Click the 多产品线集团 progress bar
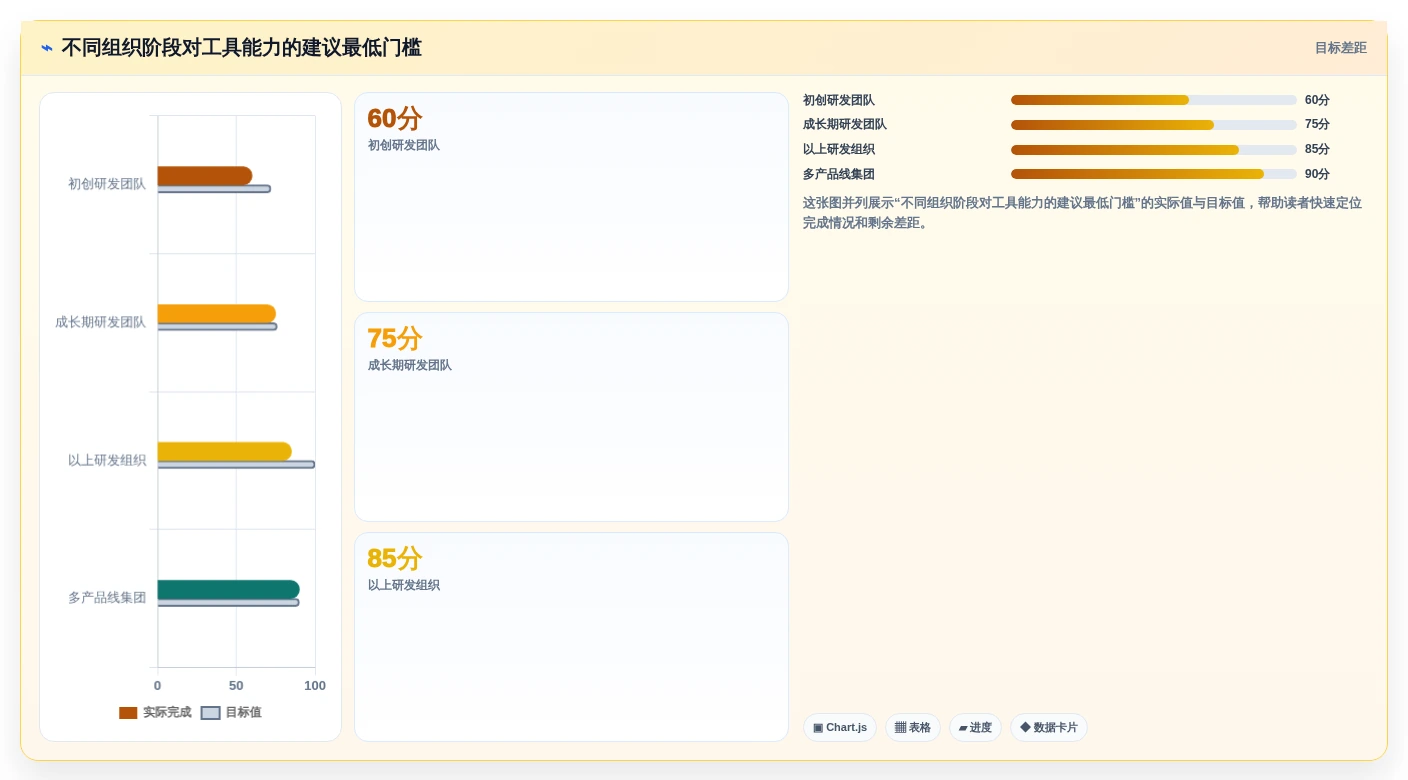The image size is (1408, 780). (1153, 174)
